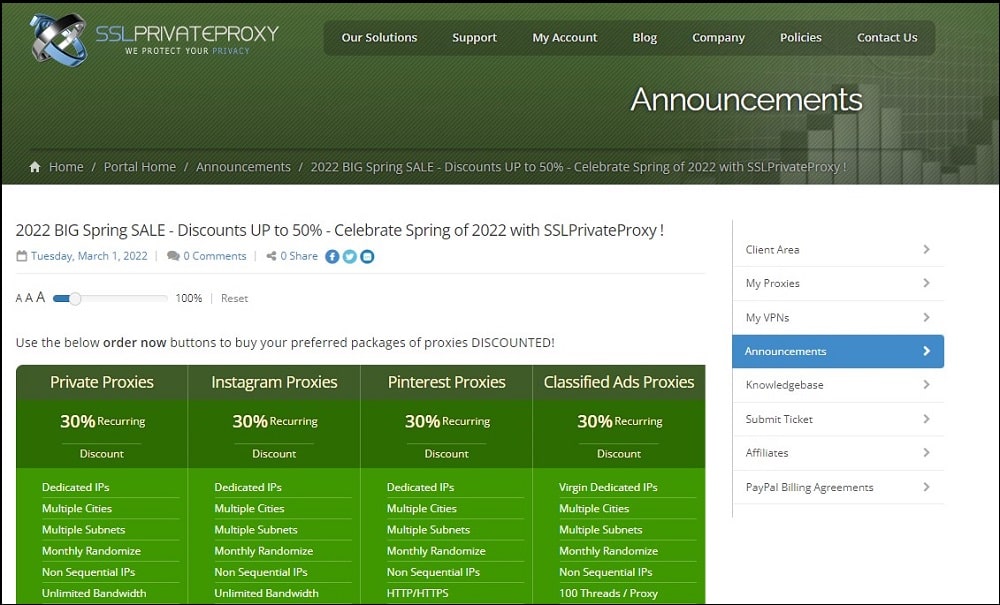Select the highlighted Announcements sidebar item
This screenshot has height=605, width=1000.
[838, 351]
